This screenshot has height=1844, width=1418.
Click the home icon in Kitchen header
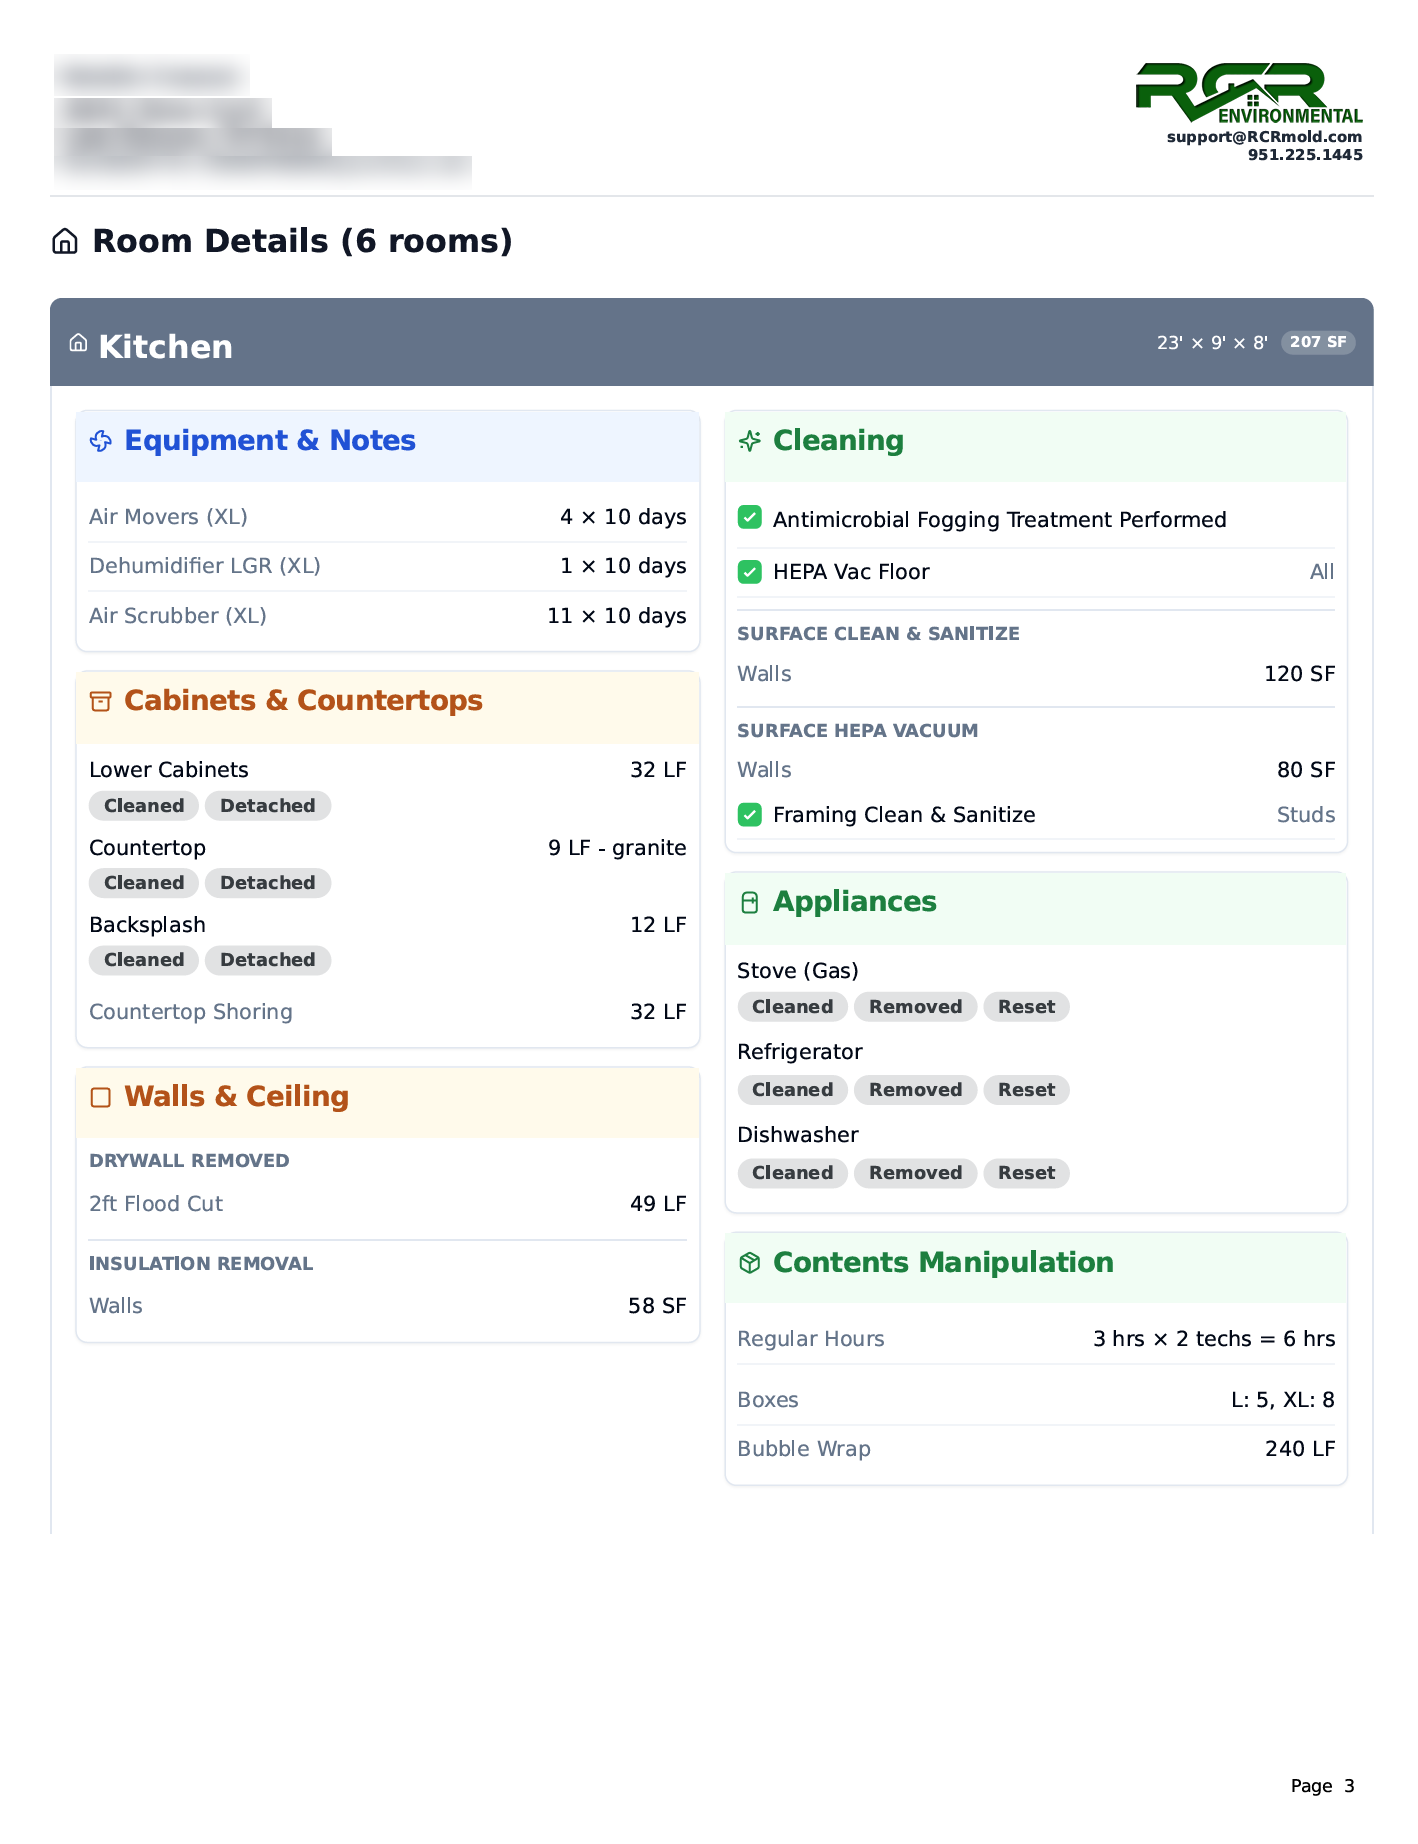[78, 343]
